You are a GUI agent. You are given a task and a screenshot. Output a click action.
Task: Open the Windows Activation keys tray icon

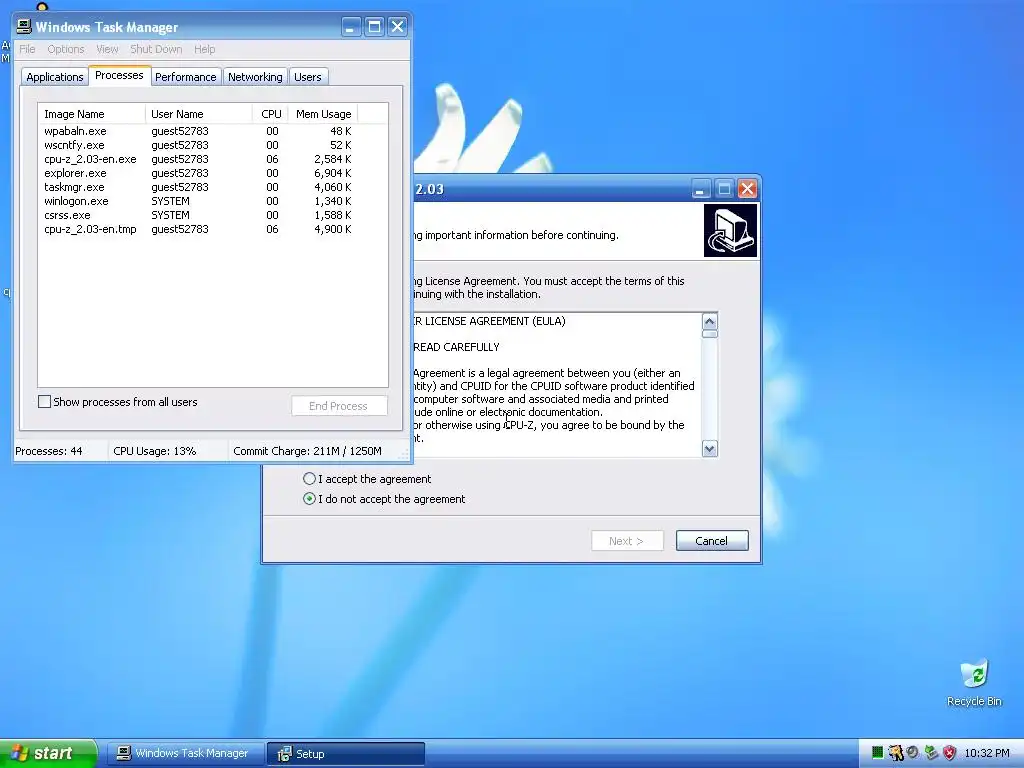tap(896, 753)
